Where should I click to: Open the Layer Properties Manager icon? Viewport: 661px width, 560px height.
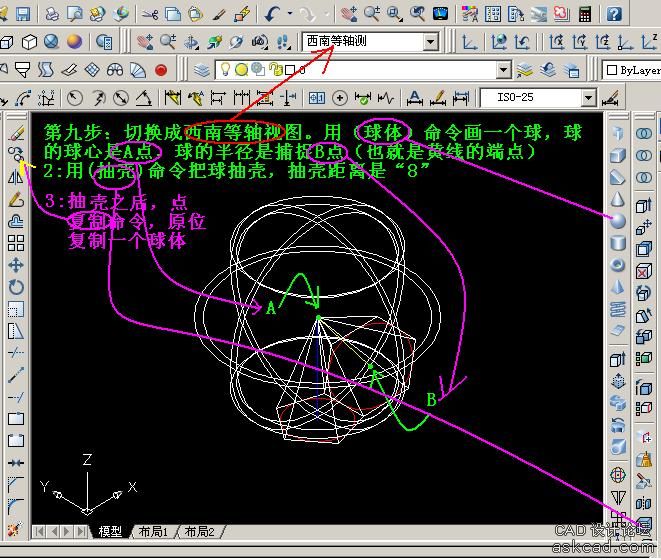coord(202,70)
